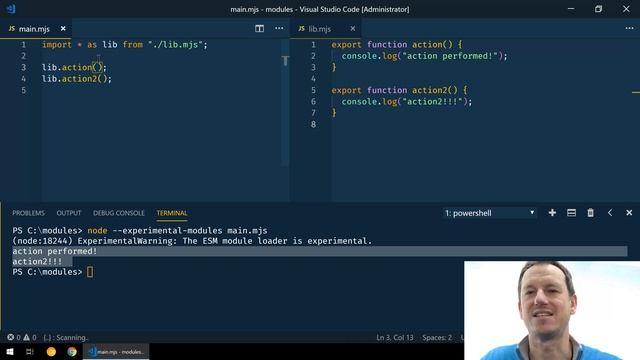Viewport: 640px width, 360px height.
Task: Click the panel chevron arrow icon
Action: click(610, 213)
